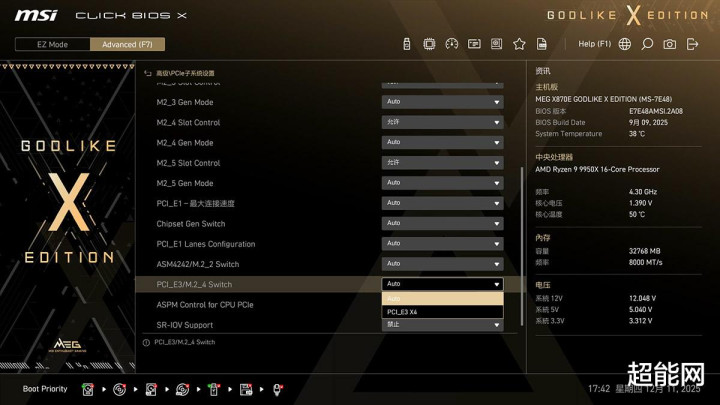The width and height of the screenshot is (720, 405).
Task: Collapse the PCI_E3/M.2_4 Switch dropdown
Action: pos(442,284)
